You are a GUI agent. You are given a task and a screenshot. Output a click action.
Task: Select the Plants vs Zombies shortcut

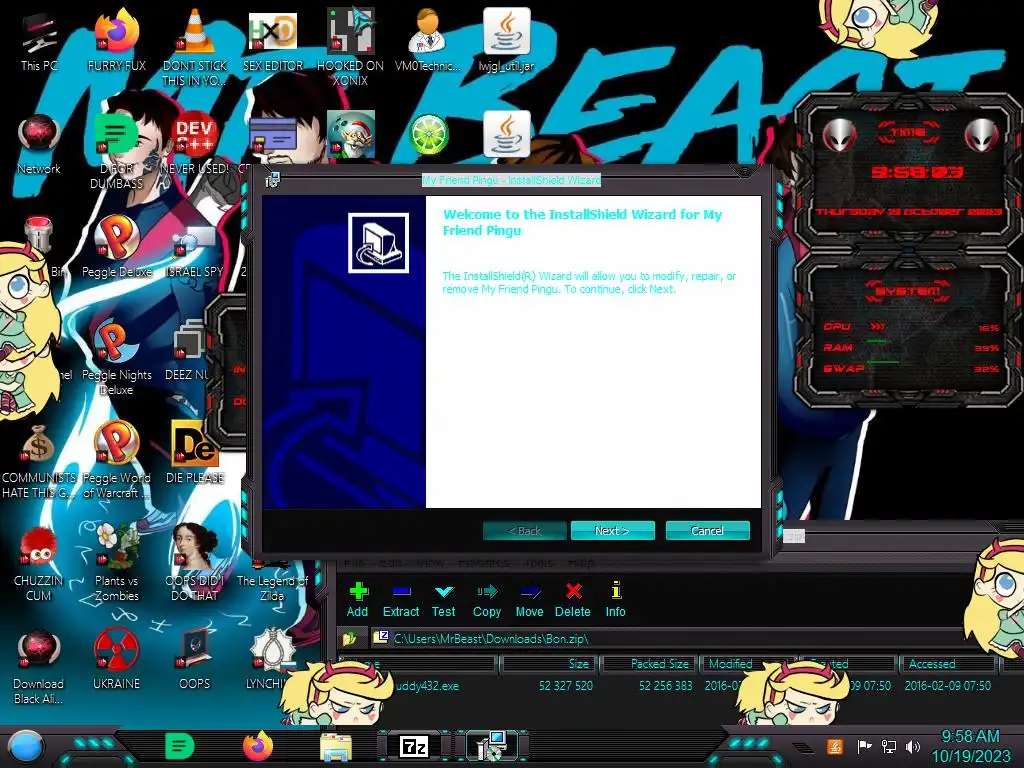point(117,563)
